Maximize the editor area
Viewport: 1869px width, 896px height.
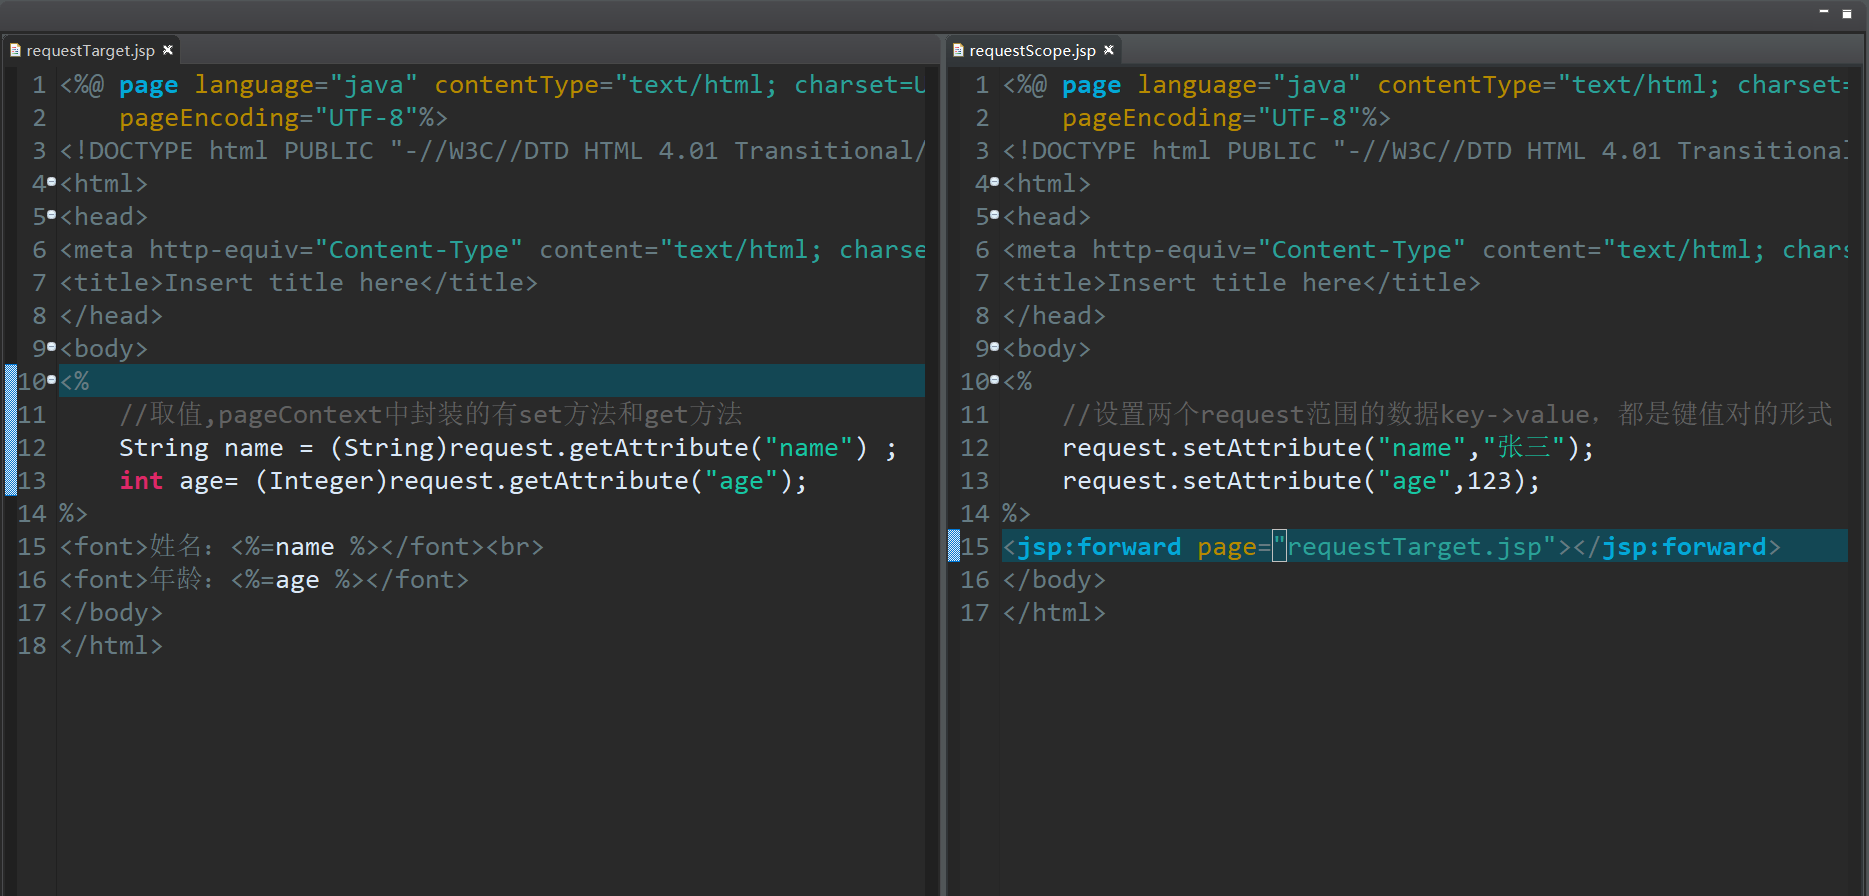tap(1847, 13)
